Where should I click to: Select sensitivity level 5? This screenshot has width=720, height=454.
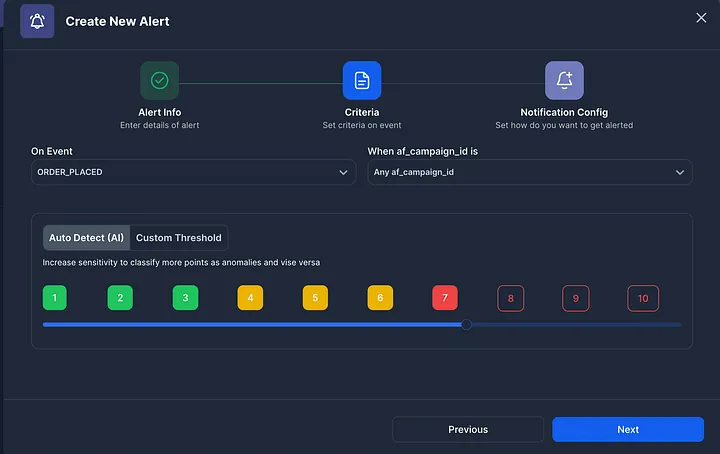315,298
